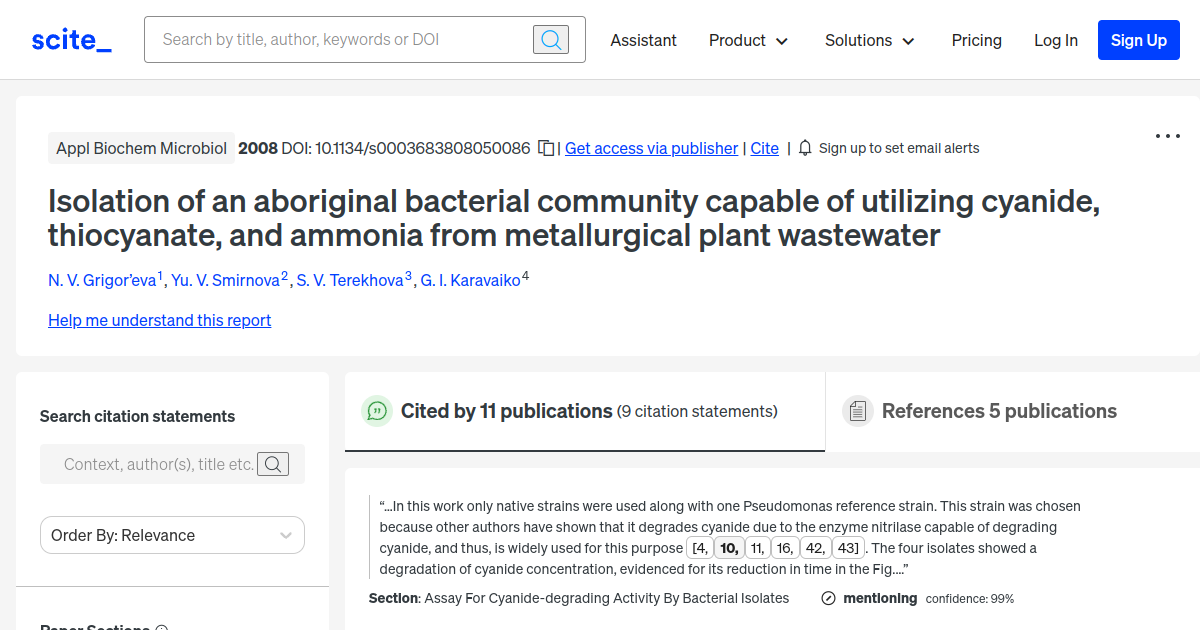
Task: Click the scite logo in the header
Action: click(70, 39)
